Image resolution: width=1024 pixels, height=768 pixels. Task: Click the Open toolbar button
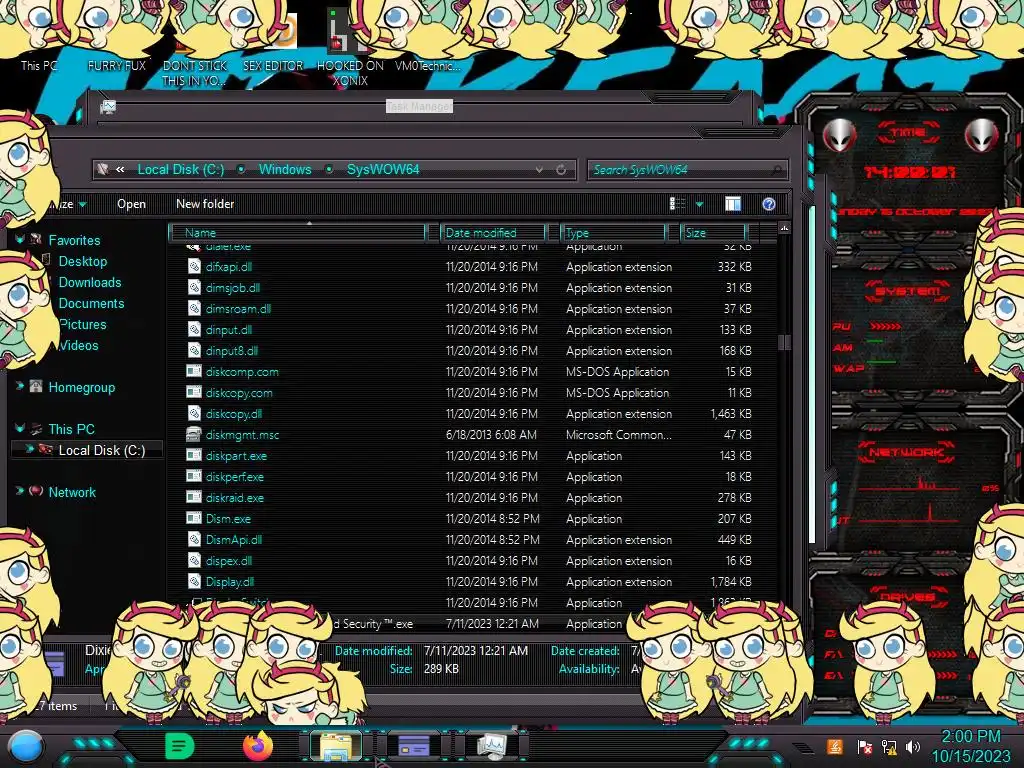click(x=131, y=204)
